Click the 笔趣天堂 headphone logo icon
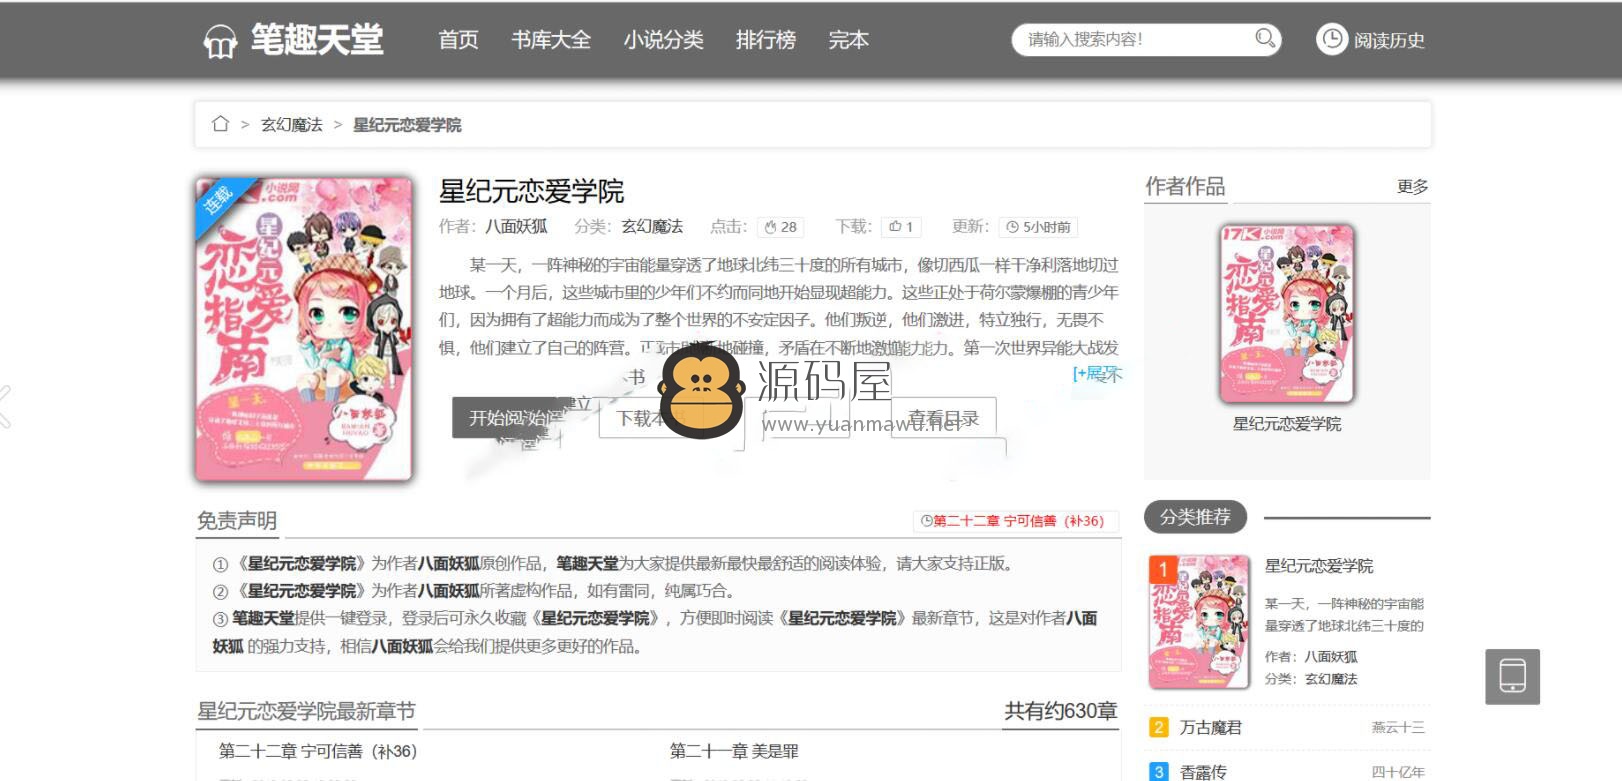This screenshot has width=1622, height=781. coord(220,41)
